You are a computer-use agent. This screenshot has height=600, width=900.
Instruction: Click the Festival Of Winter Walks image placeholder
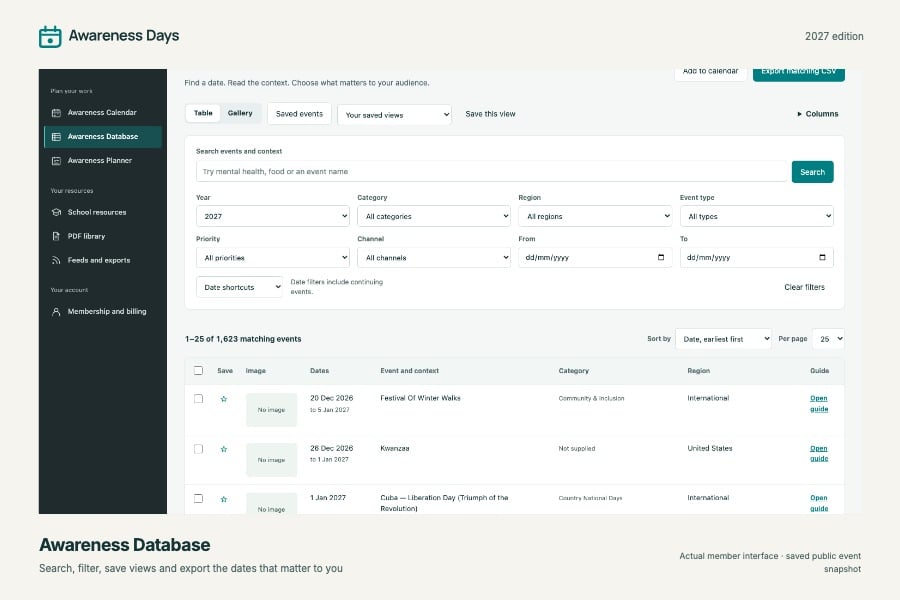click(271, 410)
